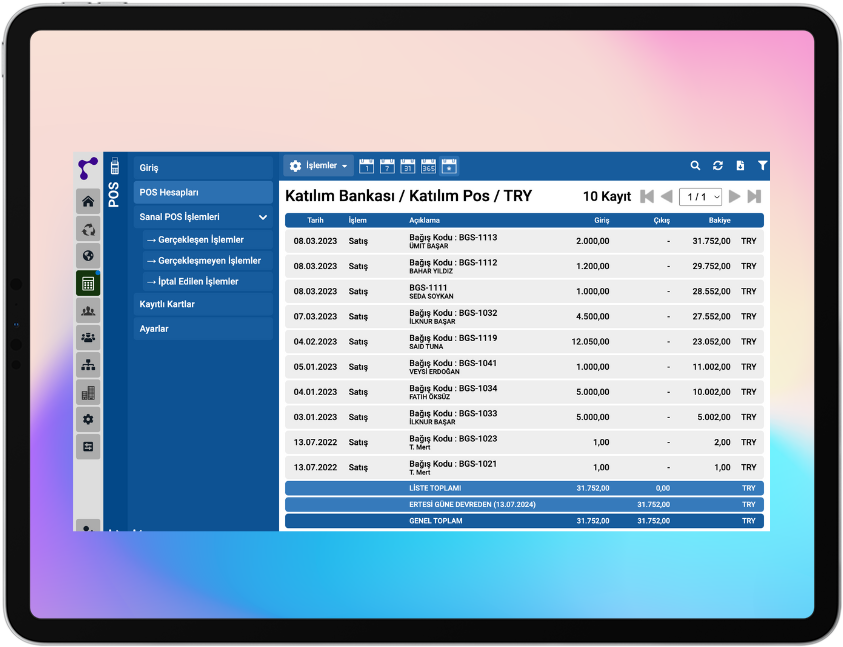
Task: Open the İşlemler dropdown menu
Action: [318, 166]
